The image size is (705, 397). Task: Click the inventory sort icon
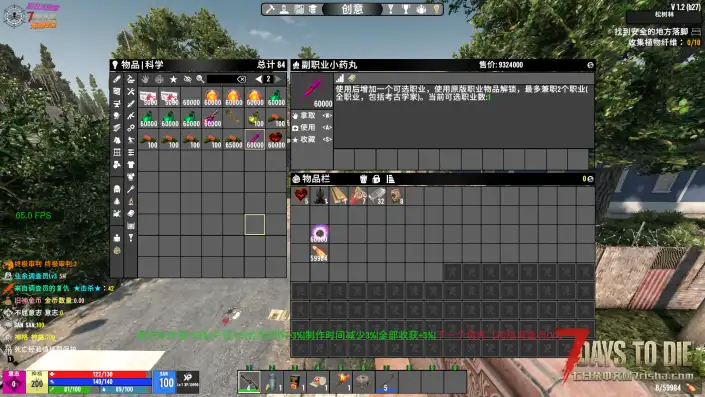pyautogui.click(x=390, y=179)
